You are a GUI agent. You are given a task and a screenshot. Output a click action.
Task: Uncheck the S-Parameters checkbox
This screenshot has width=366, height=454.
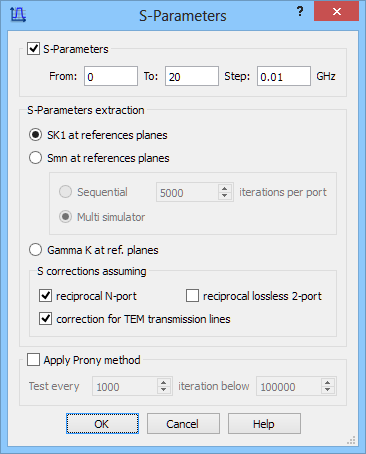point(33,49)
